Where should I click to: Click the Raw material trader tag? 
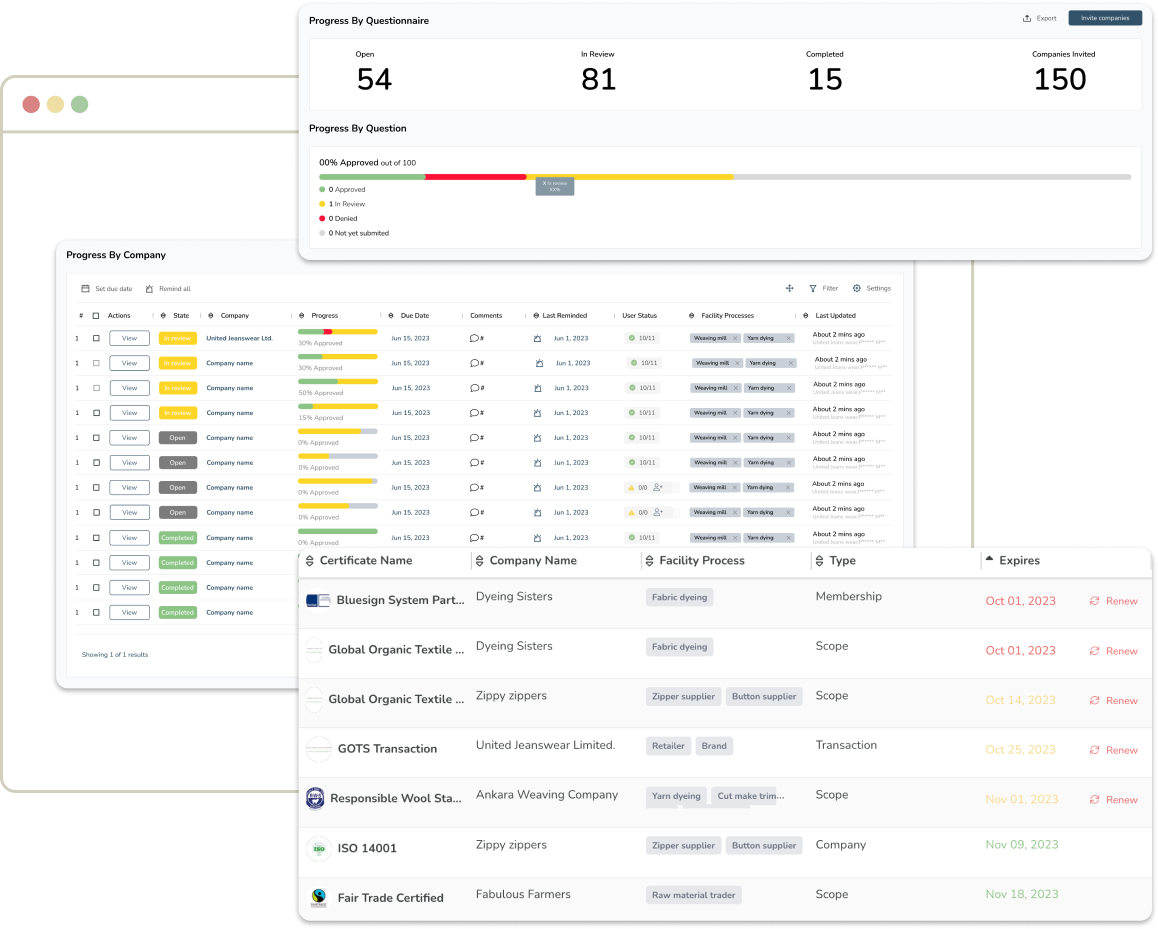[693, 896]
